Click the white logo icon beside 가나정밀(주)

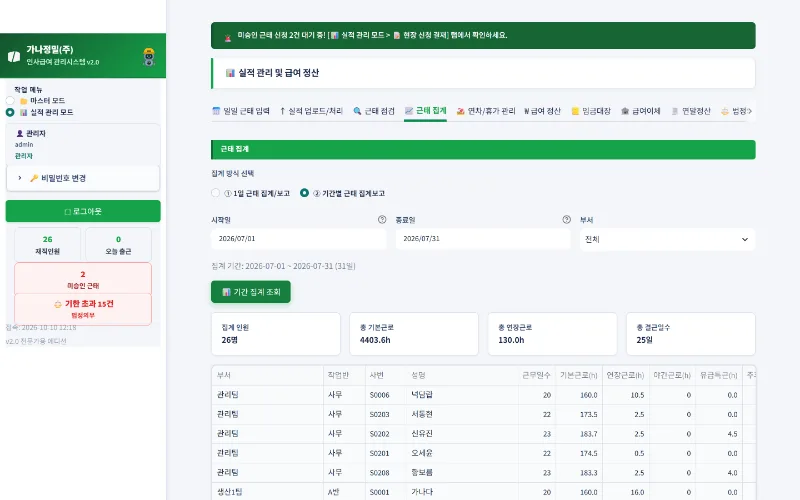coord(14,56)
